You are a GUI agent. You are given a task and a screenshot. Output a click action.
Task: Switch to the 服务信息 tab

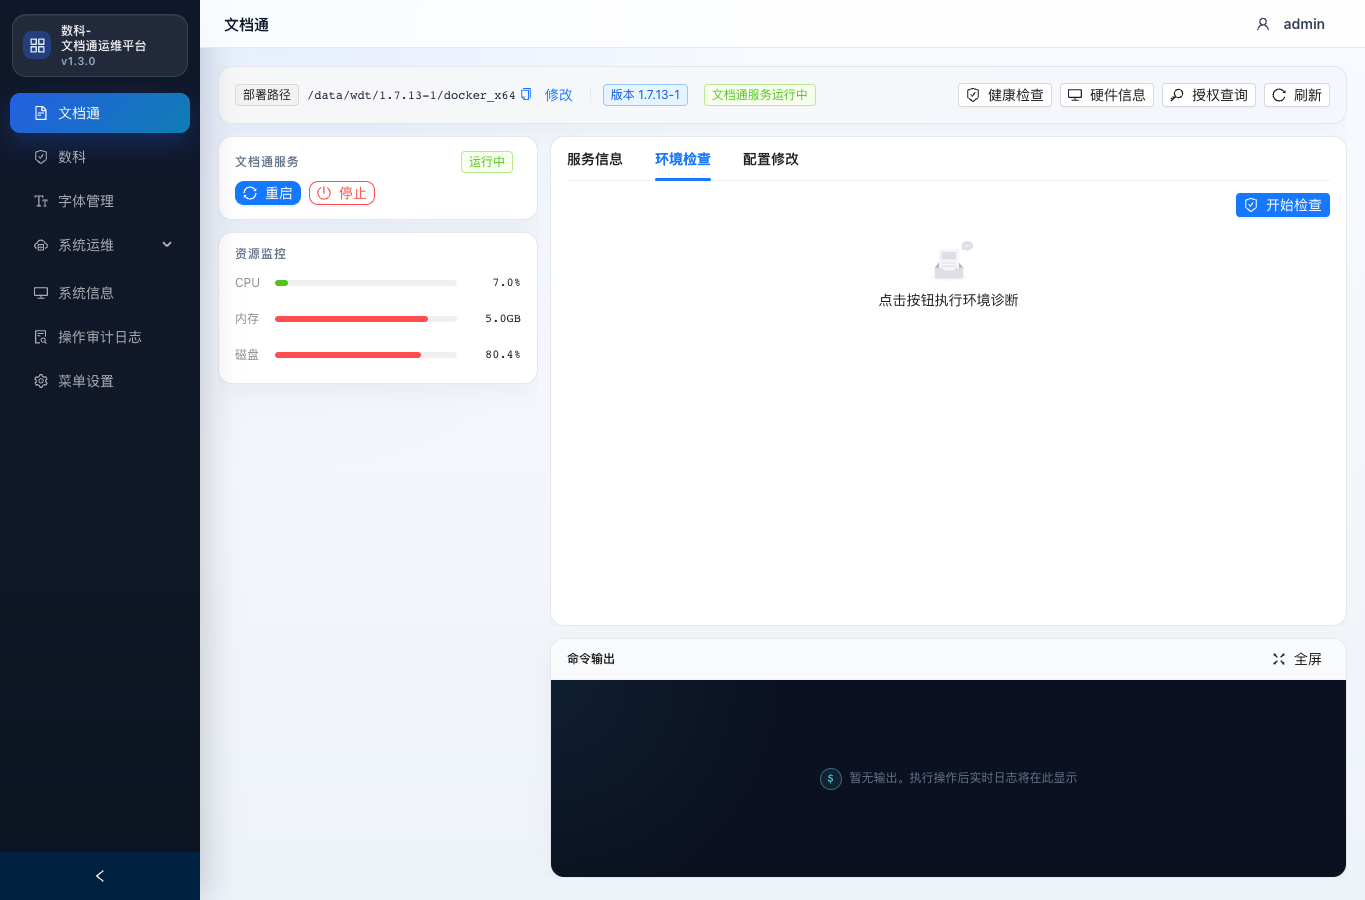click(595, 159)
